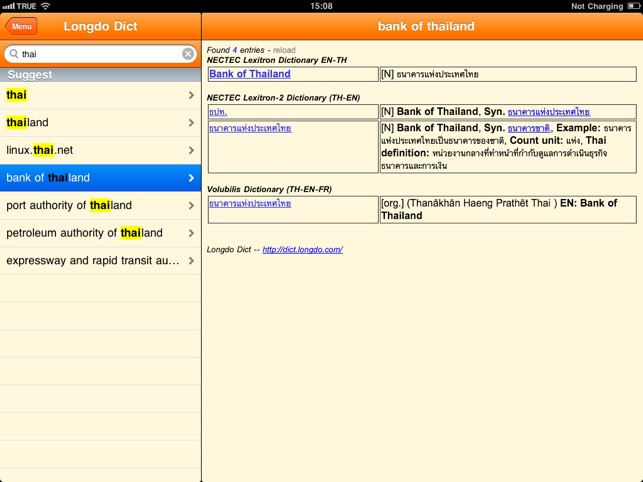The width and height of the screenshot is (643, 482).
Task: Open Thai headword link under Lexitron-2 Dictionary
Action: tap(250, 128)
